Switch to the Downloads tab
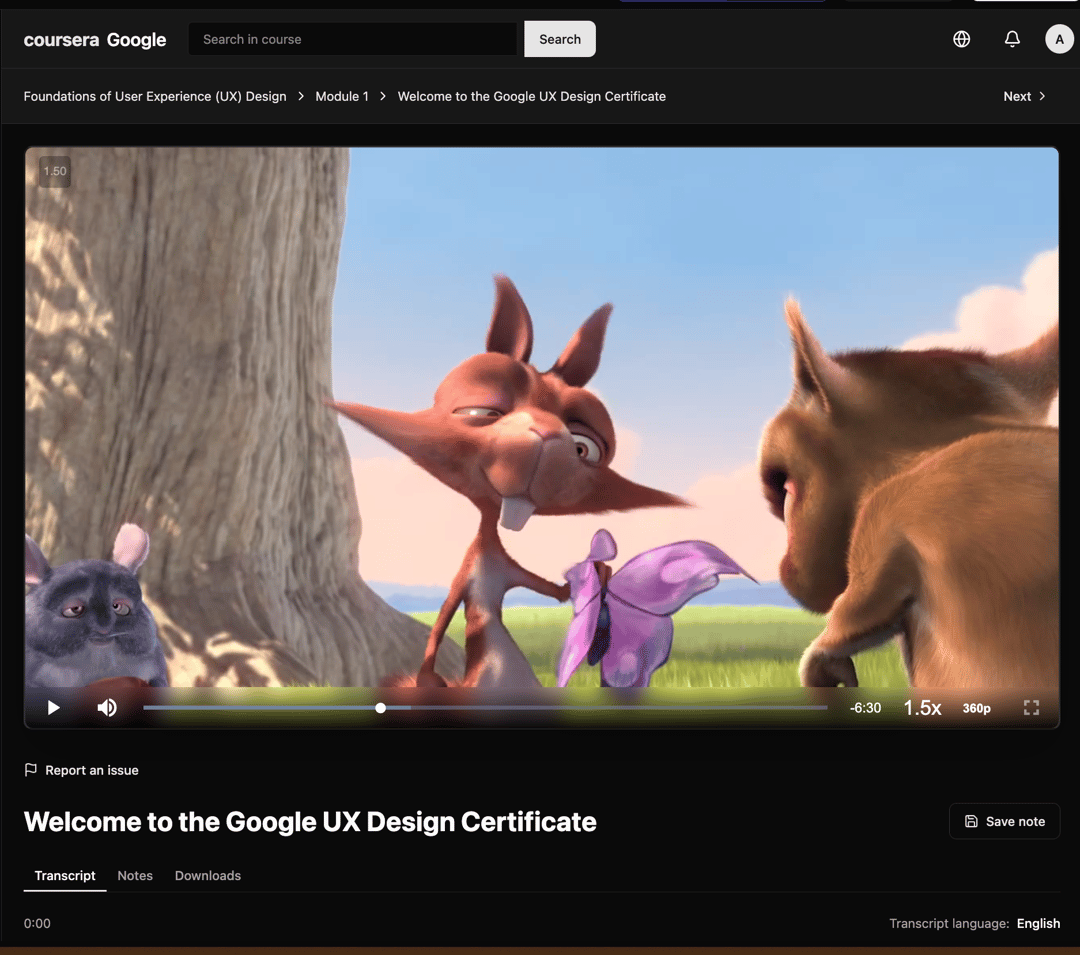 tap(208, 876)
